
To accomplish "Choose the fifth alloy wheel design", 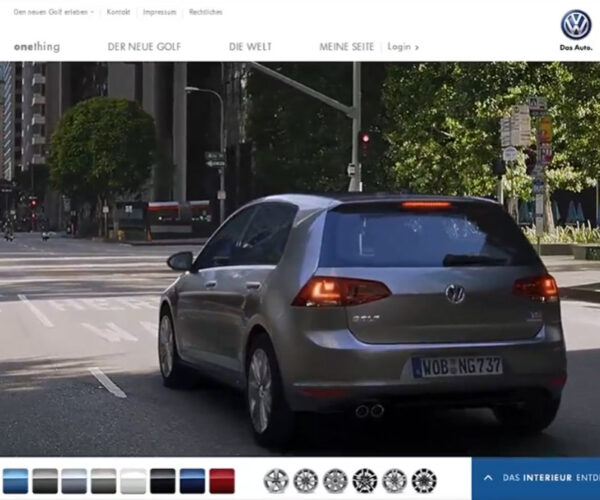I will pyautogui.click(x=395, y=481).
